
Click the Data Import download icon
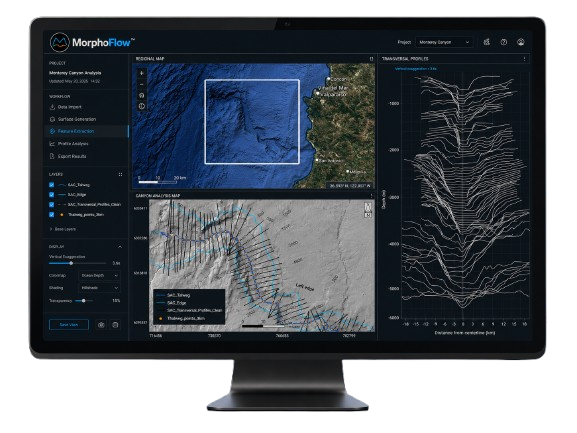click(52, 107)
